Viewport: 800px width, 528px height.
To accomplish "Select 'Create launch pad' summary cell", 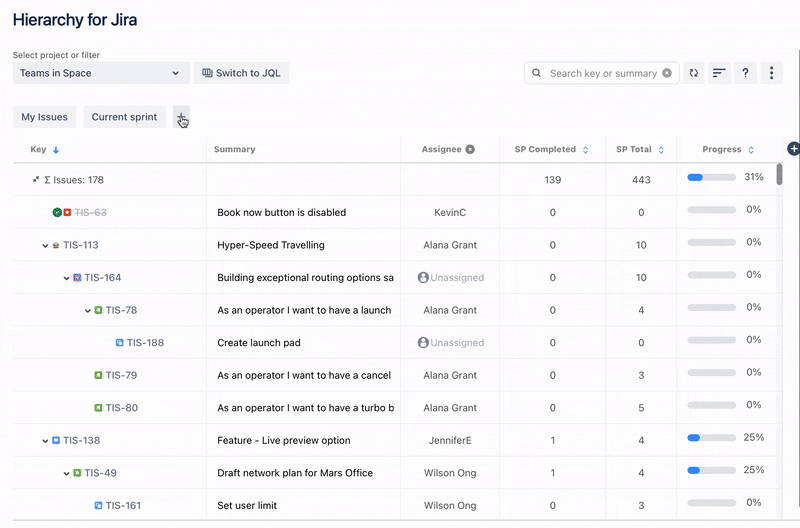I will click(x=259, y=343).
